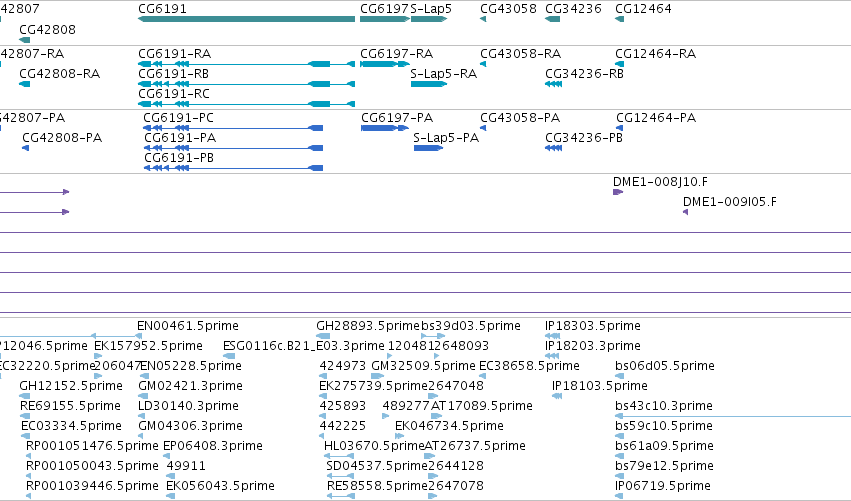Click EST GM32509.5prime

click(x=423, y=366)
